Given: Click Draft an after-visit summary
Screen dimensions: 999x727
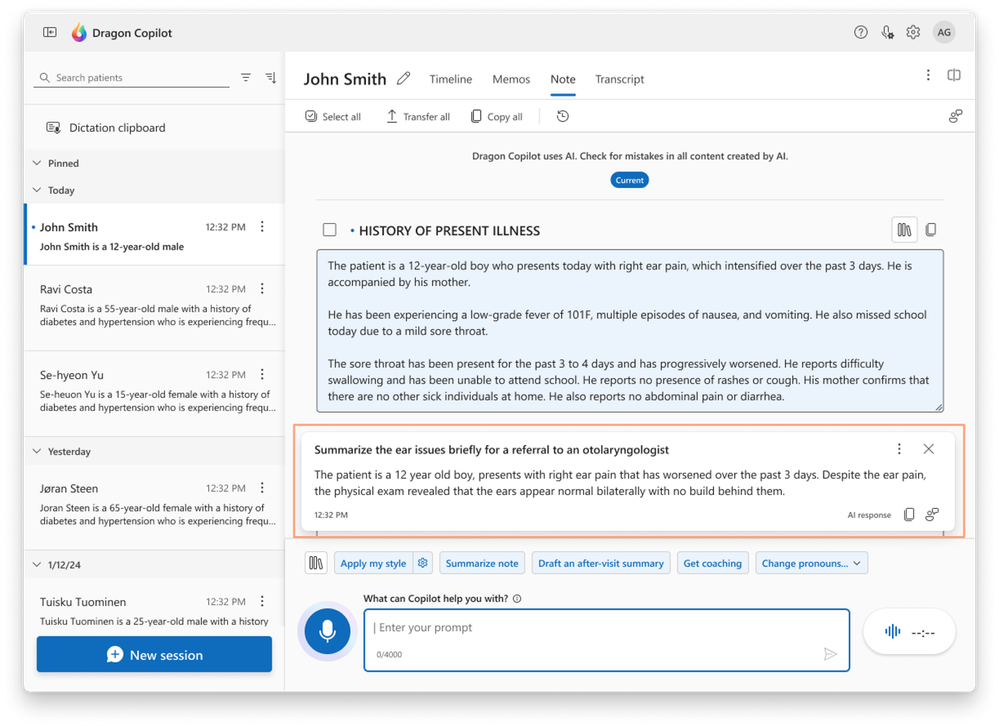Looking at the screenshot, I should (x=601, y=563).
